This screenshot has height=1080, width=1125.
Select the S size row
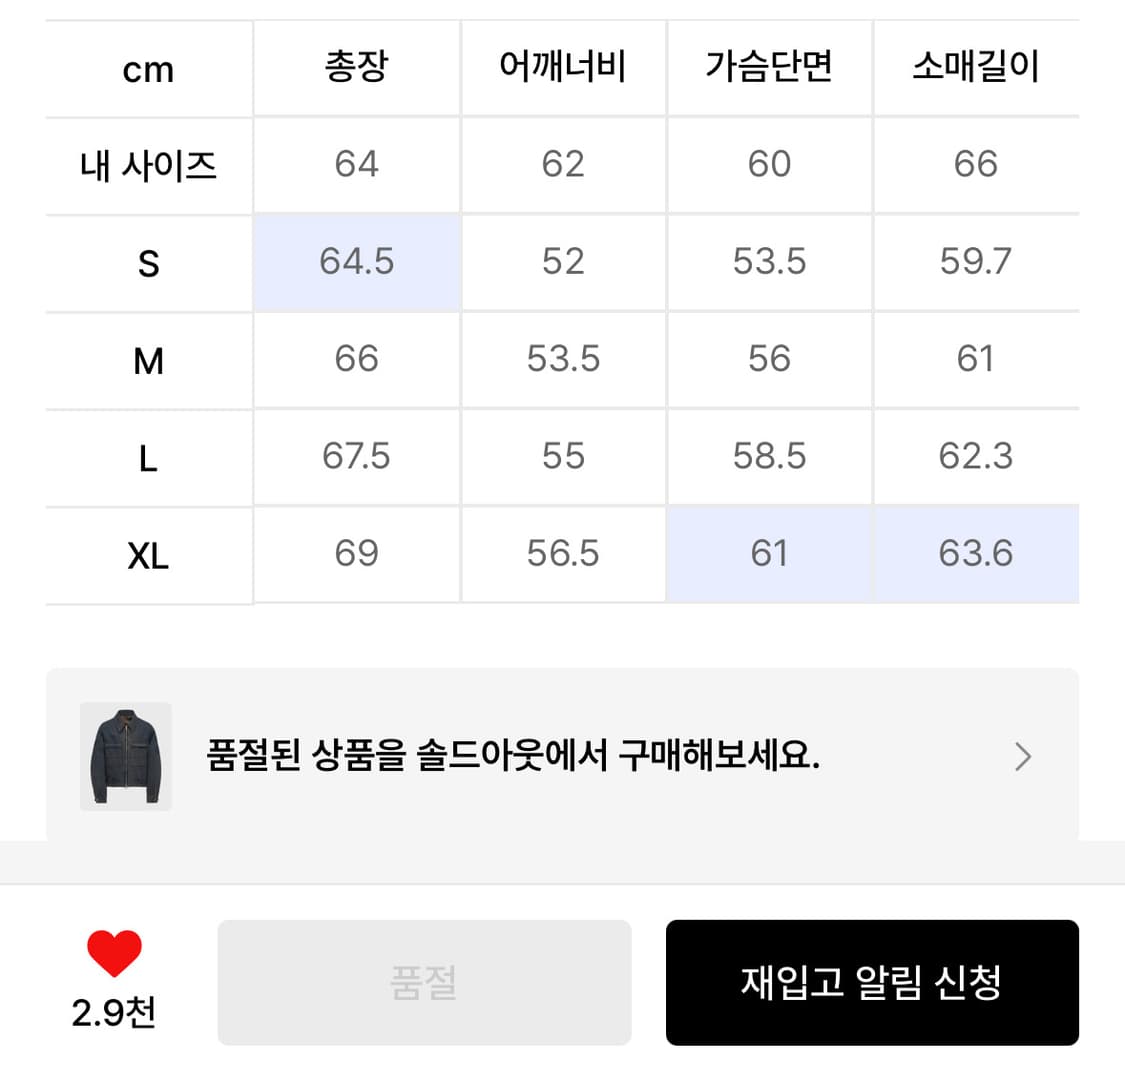click(148, 262)
